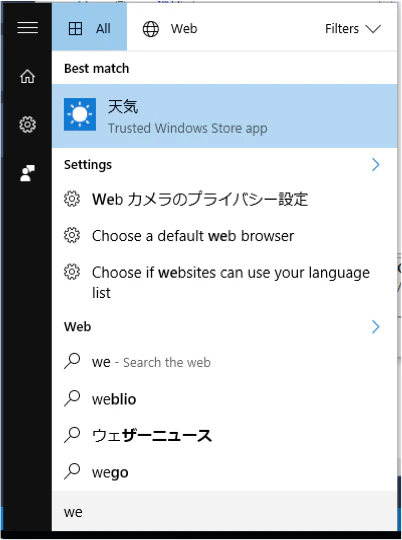402x540 pixels.
Task: Select the wego search suggestion
Action: (225, 472)
